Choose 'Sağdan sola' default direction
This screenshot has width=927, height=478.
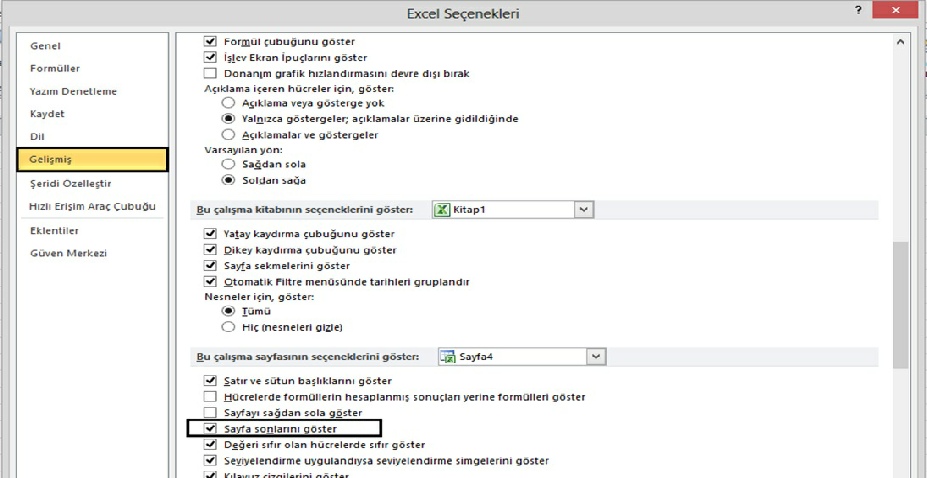point(228,164)
